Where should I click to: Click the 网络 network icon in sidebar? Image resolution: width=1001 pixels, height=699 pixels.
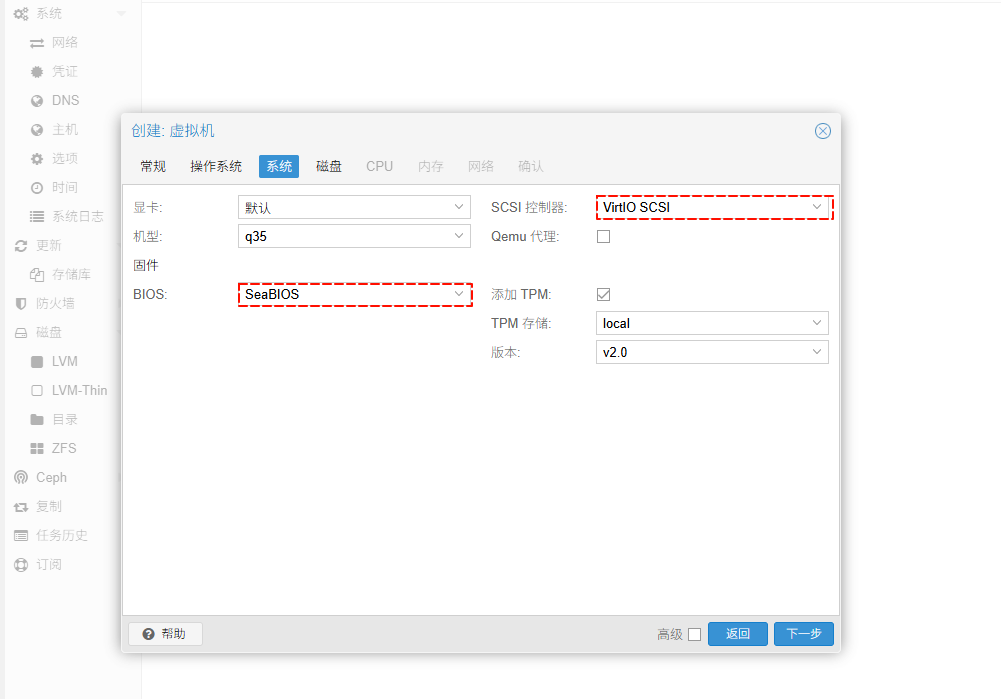(x=37, y=43)
